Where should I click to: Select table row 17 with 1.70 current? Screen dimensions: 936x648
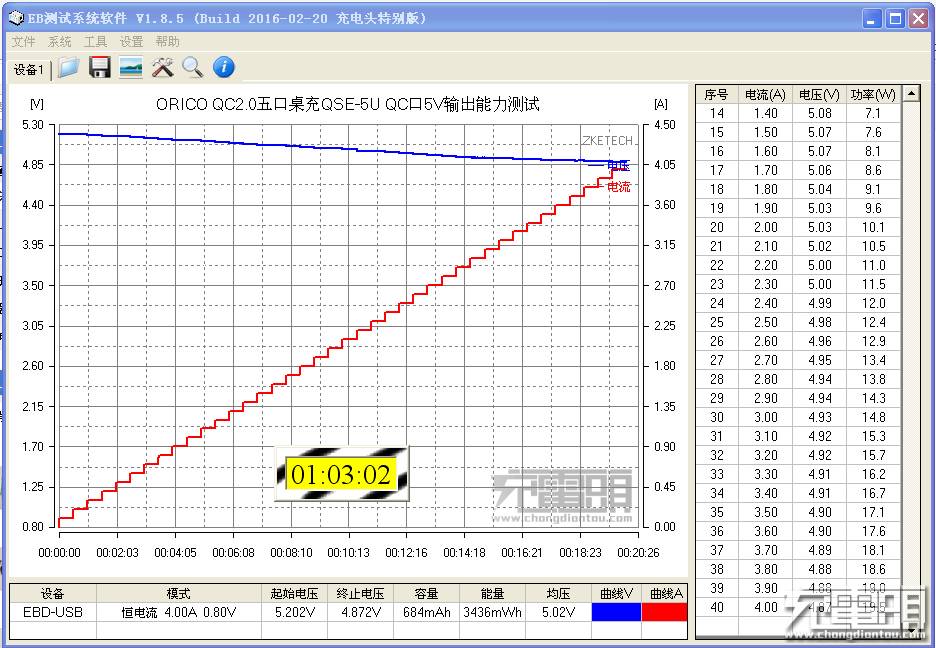point(799,171)
